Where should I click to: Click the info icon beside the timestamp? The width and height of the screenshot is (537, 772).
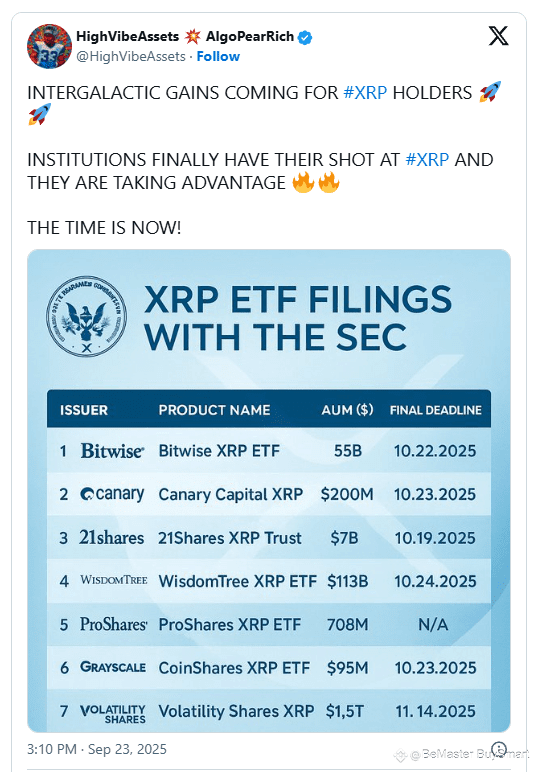[499, 749]
